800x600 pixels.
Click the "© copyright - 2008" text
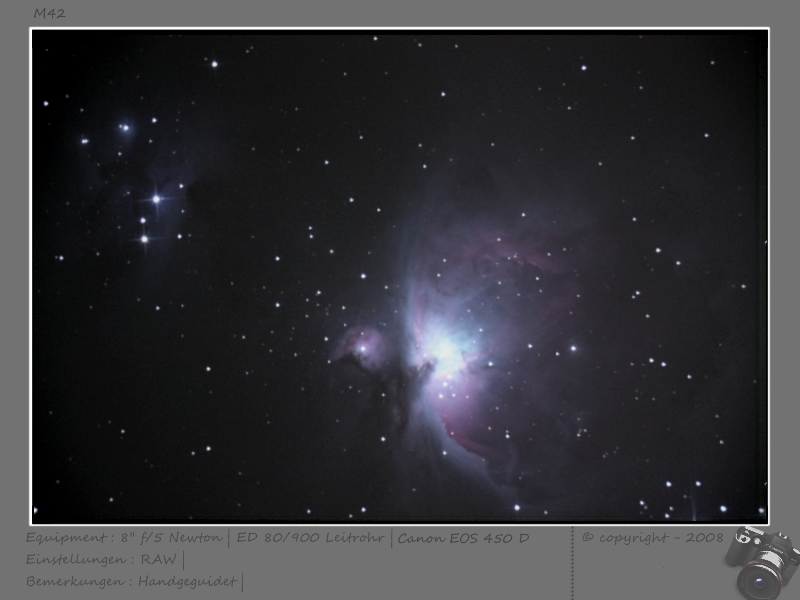pos(653,538)
